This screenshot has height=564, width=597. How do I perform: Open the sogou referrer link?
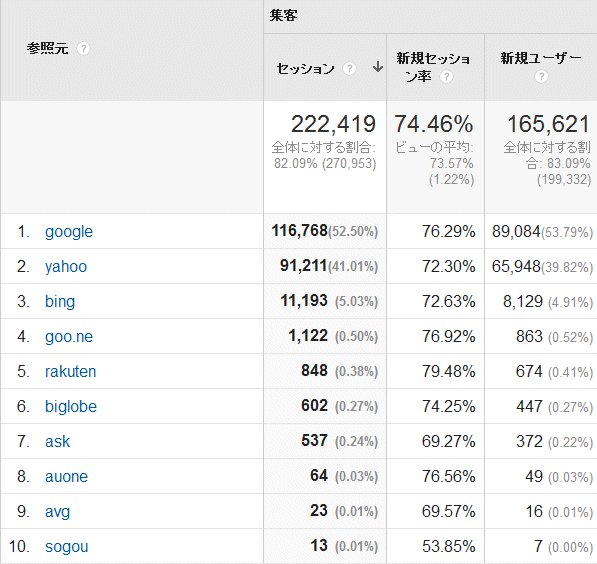(x=67, y=547)
